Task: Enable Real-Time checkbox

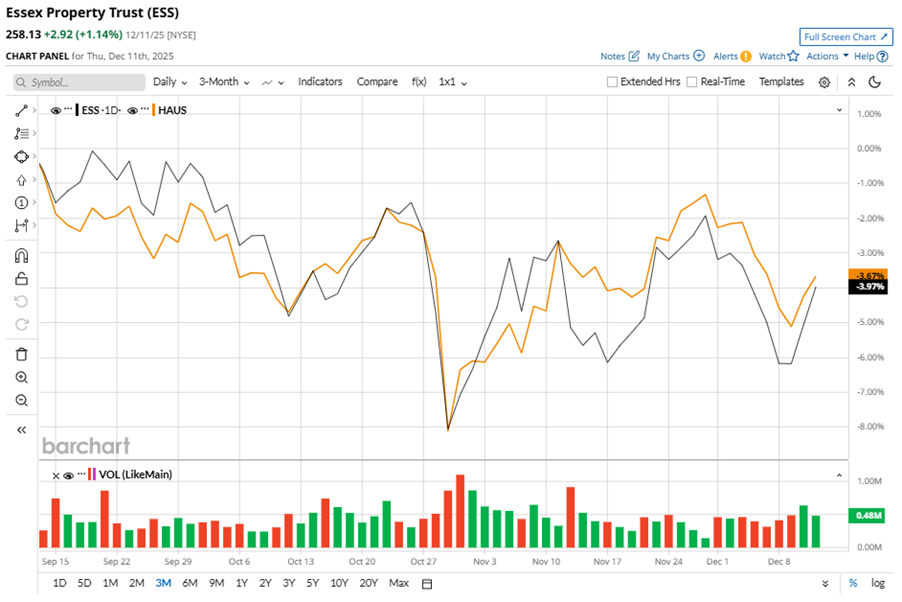Action: 692,82
